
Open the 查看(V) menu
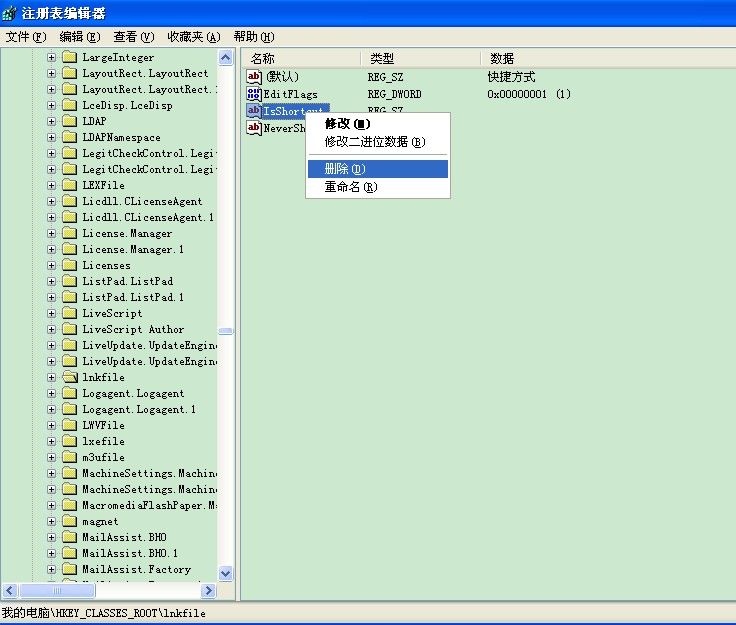tap(134, 37)
